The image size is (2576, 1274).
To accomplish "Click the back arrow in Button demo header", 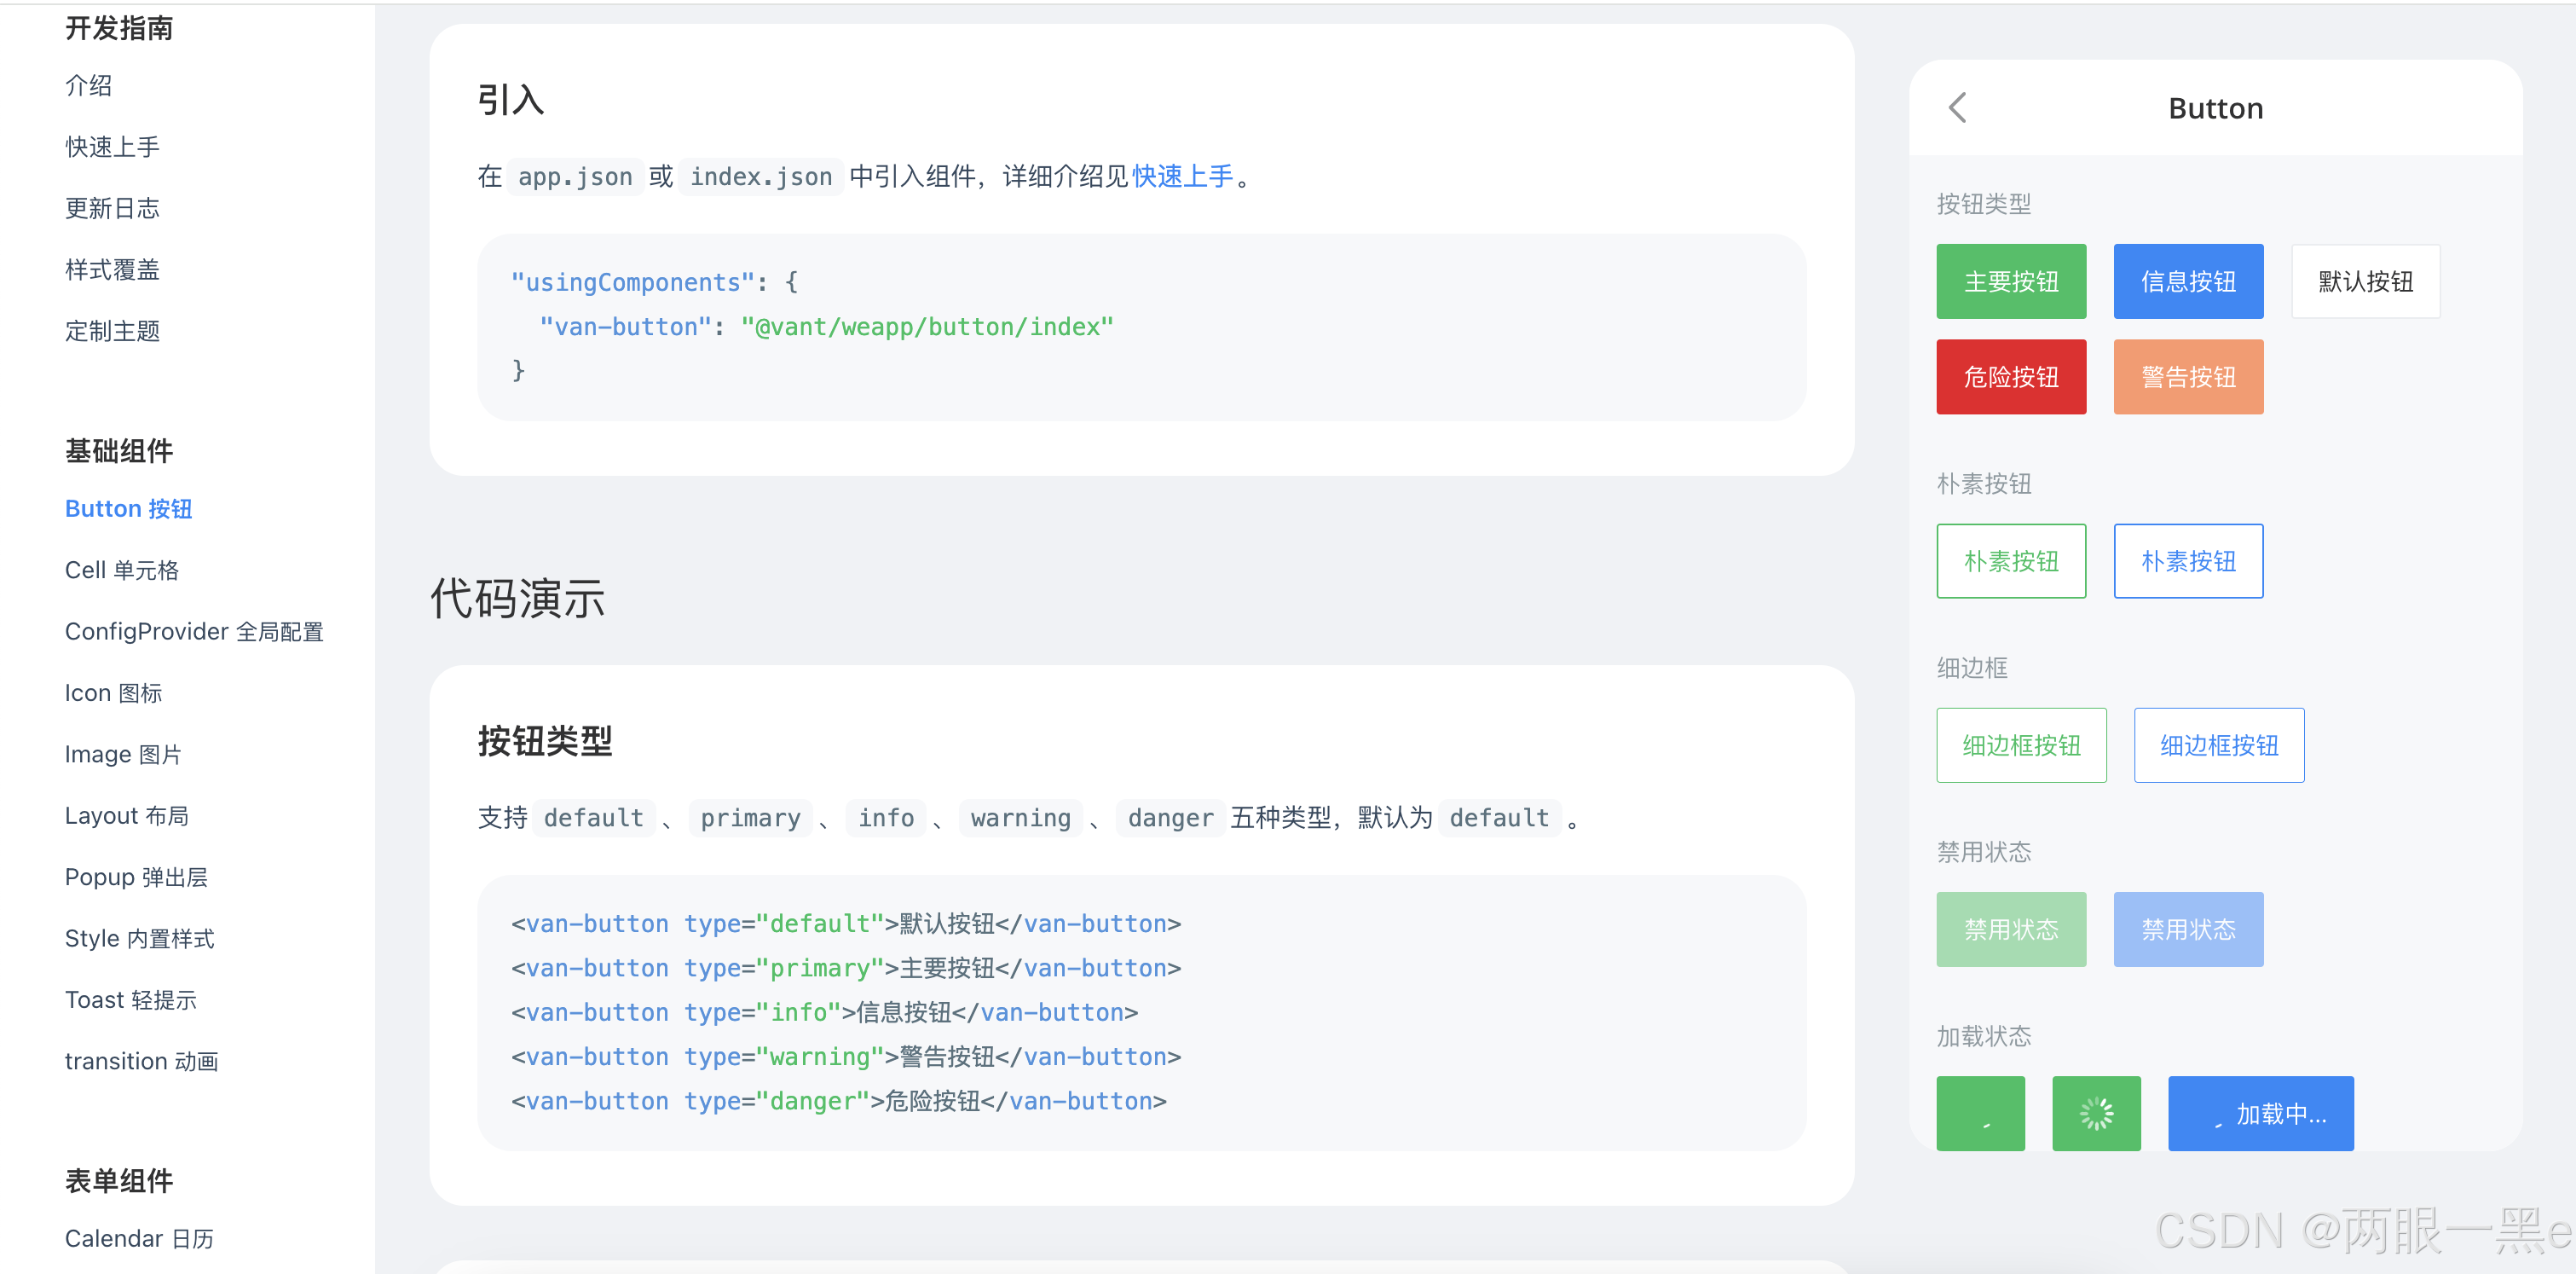I will point(1957,108).
